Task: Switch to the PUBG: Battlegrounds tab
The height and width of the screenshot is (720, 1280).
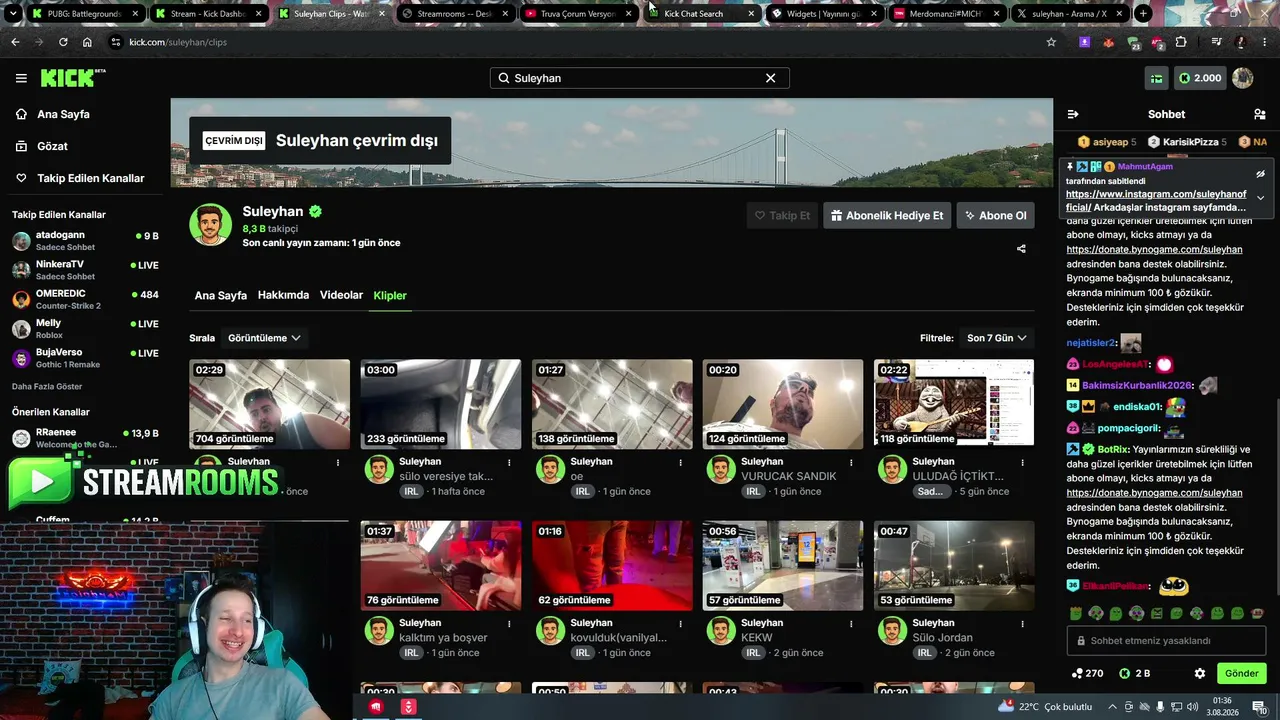Action: 86,14
